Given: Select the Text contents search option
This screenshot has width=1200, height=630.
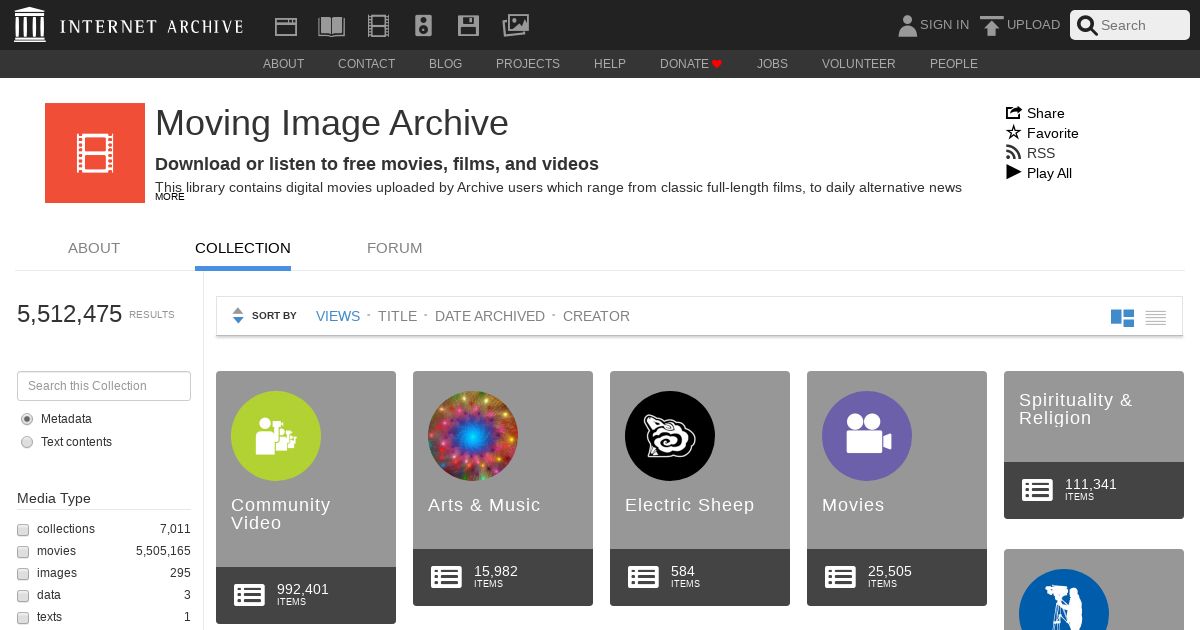Looking at the screenshot, I should 27,442.
